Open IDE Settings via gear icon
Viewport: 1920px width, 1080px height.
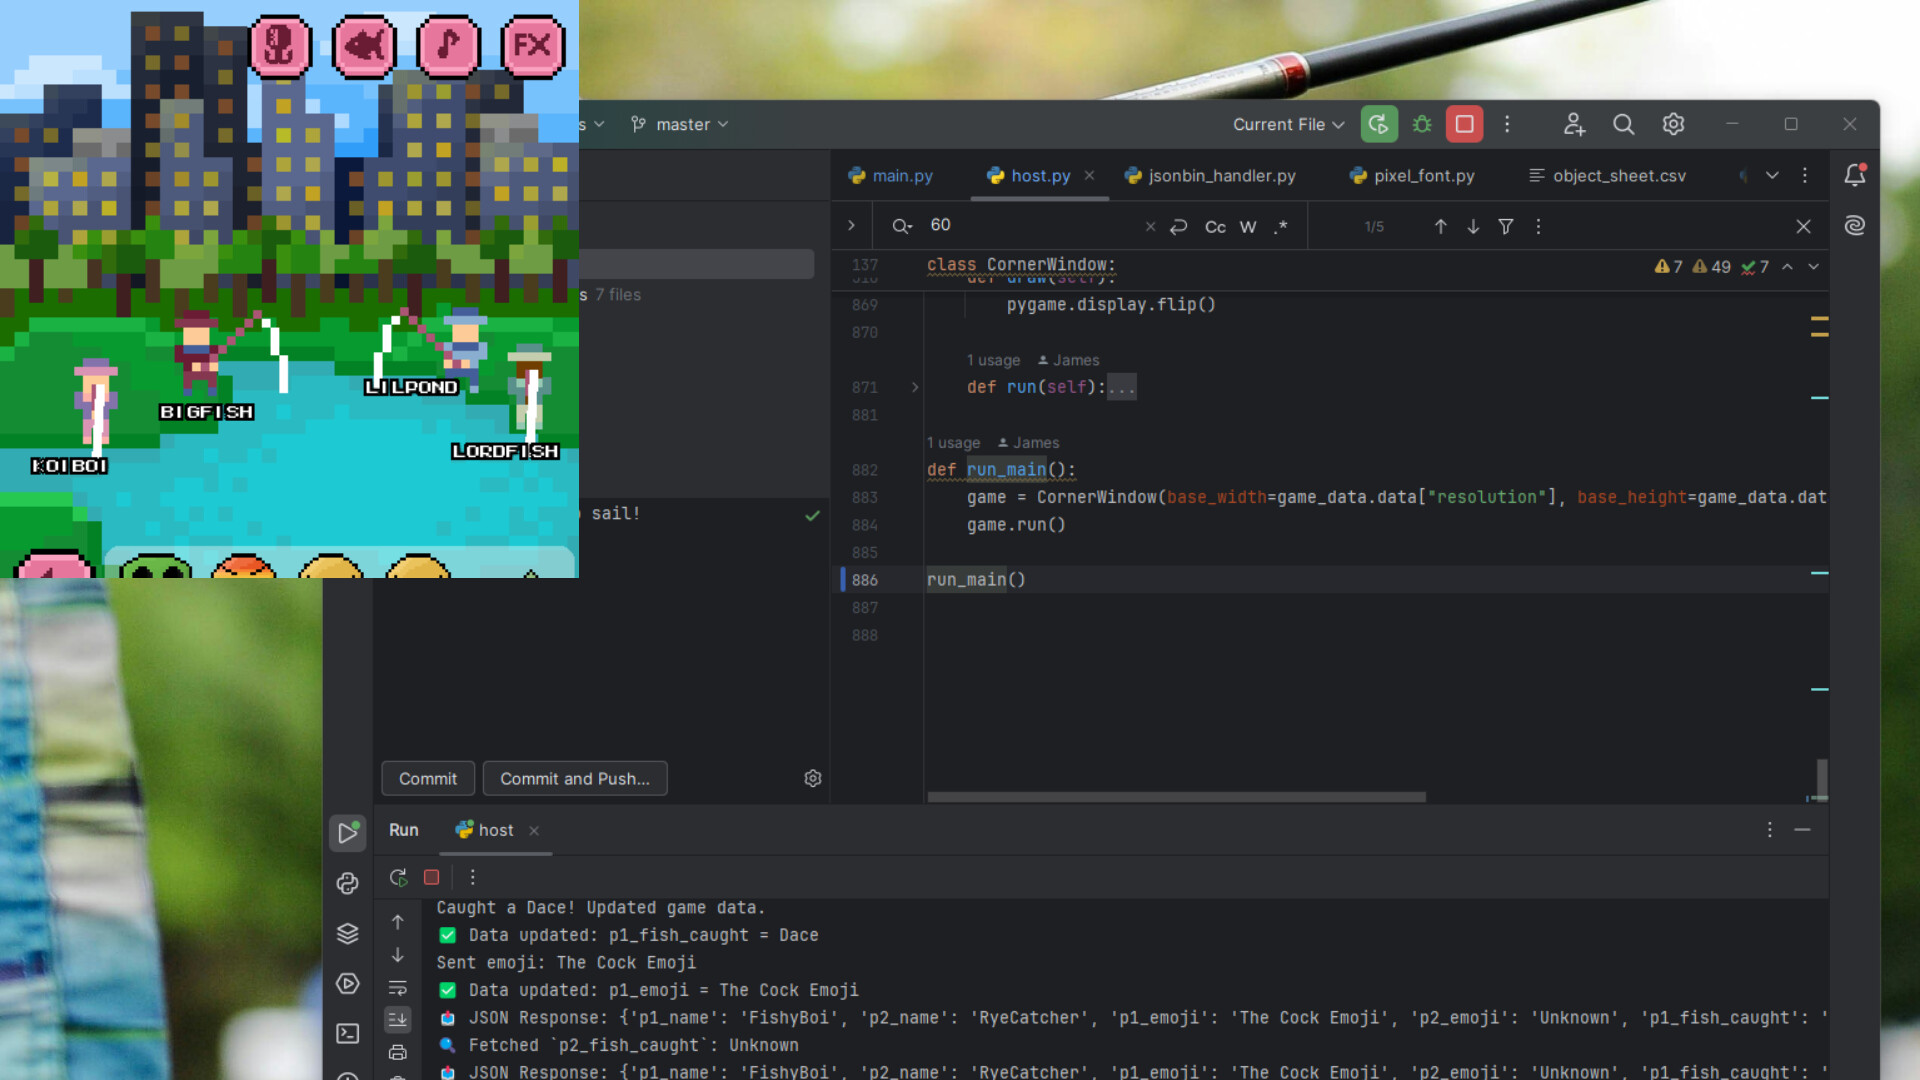coord(1673,124)
